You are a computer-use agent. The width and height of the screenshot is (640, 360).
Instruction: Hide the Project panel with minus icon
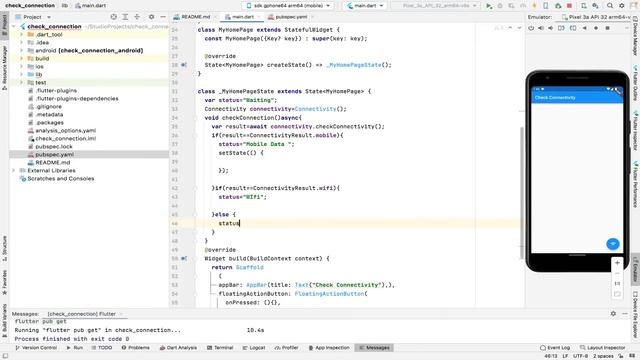(x=163, y=17)
